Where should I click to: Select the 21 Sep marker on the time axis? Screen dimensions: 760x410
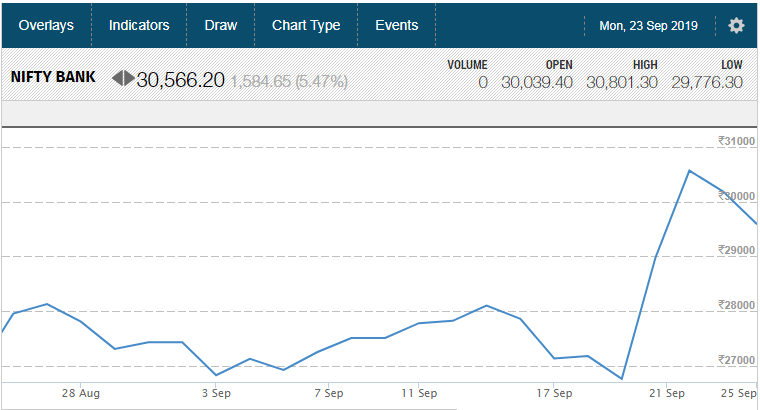click(x=667, y=393)
